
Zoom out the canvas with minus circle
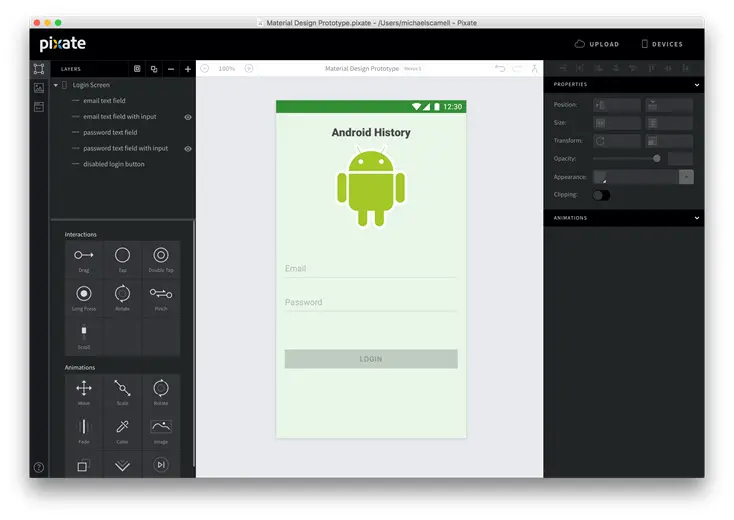click(x=205, y=68)
